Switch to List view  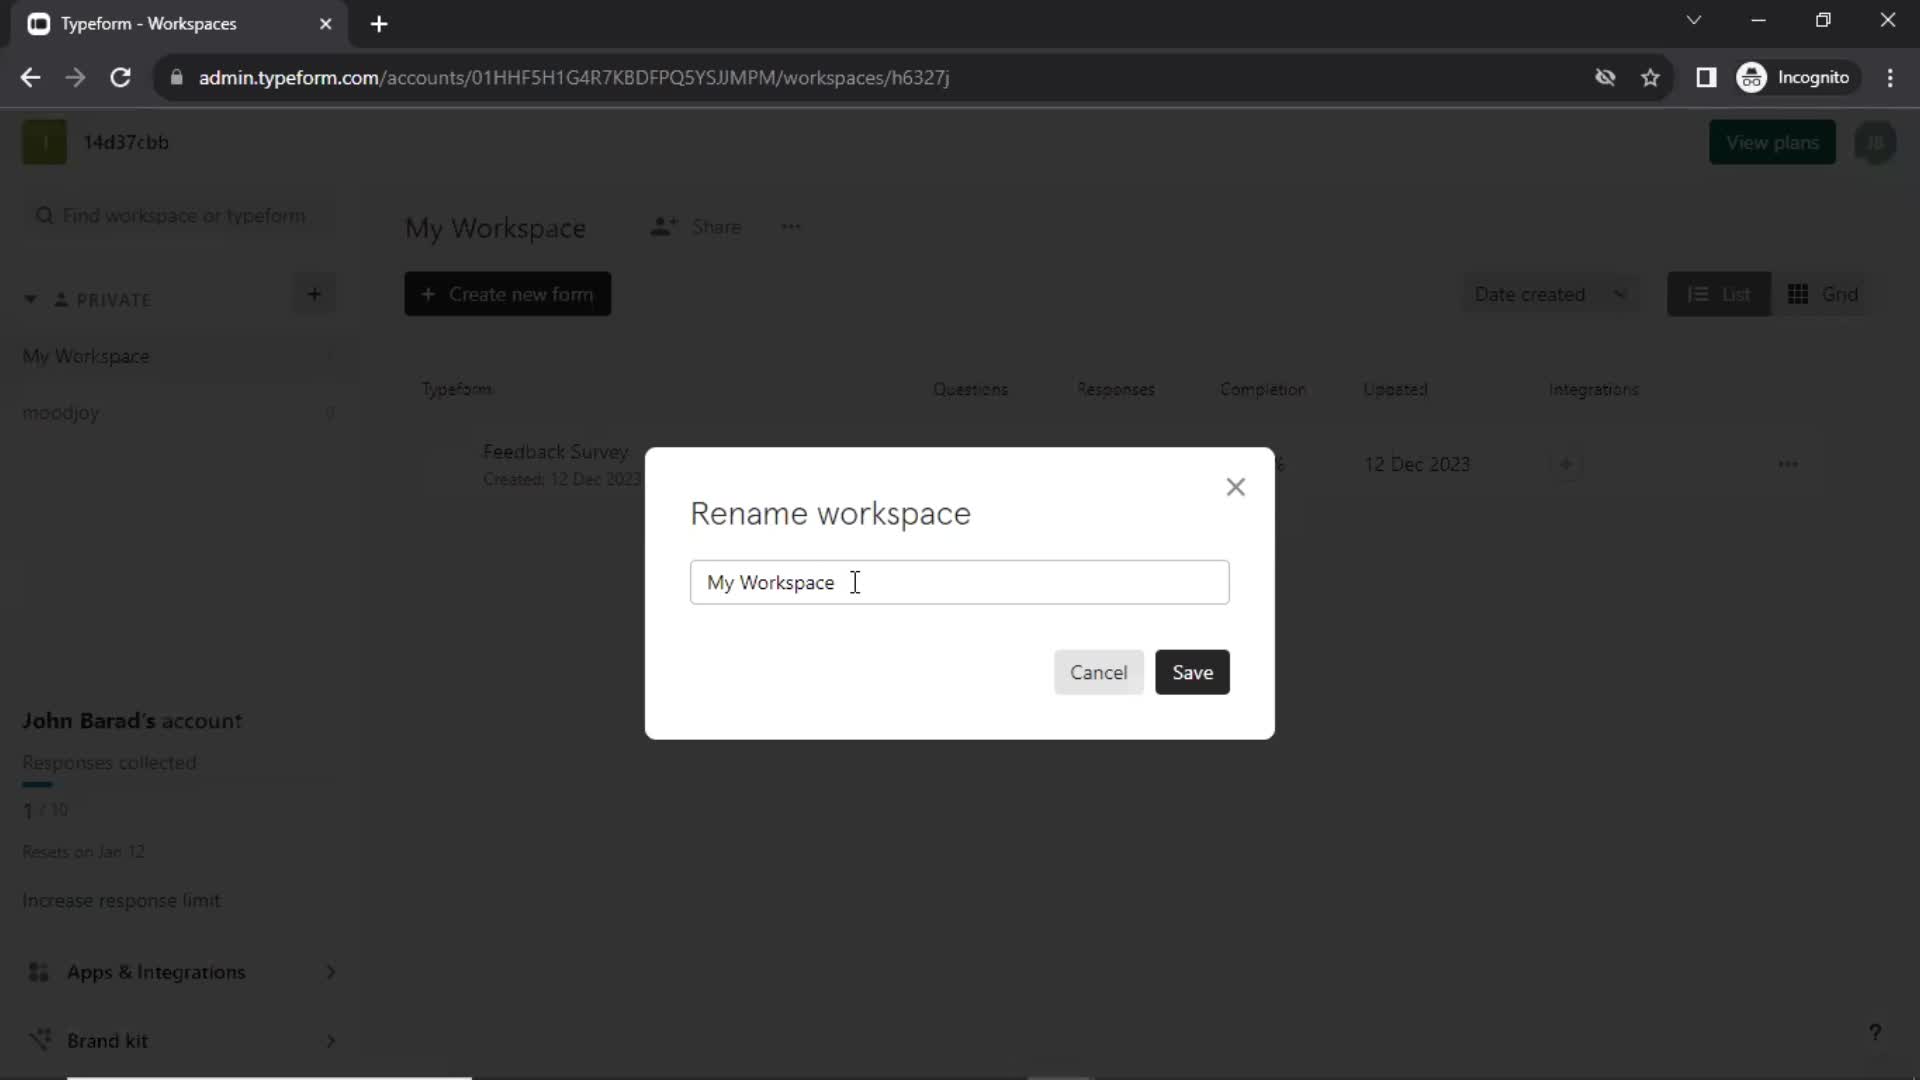[1718, 294]
